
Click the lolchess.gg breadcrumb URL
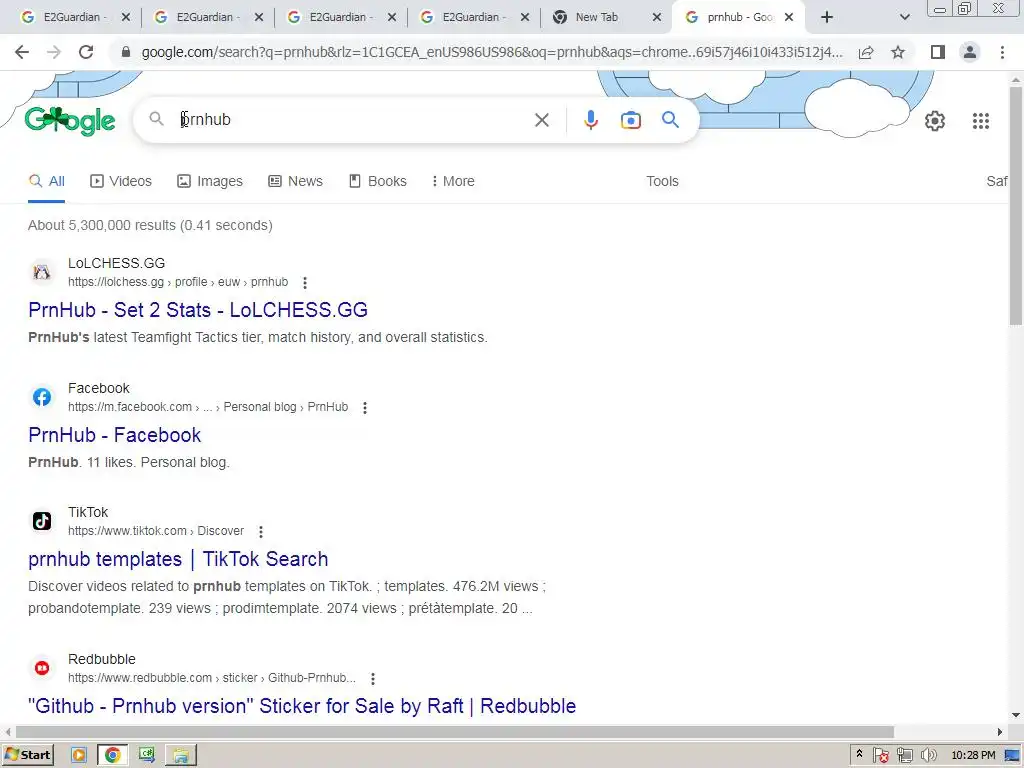[x=178, y=282]
